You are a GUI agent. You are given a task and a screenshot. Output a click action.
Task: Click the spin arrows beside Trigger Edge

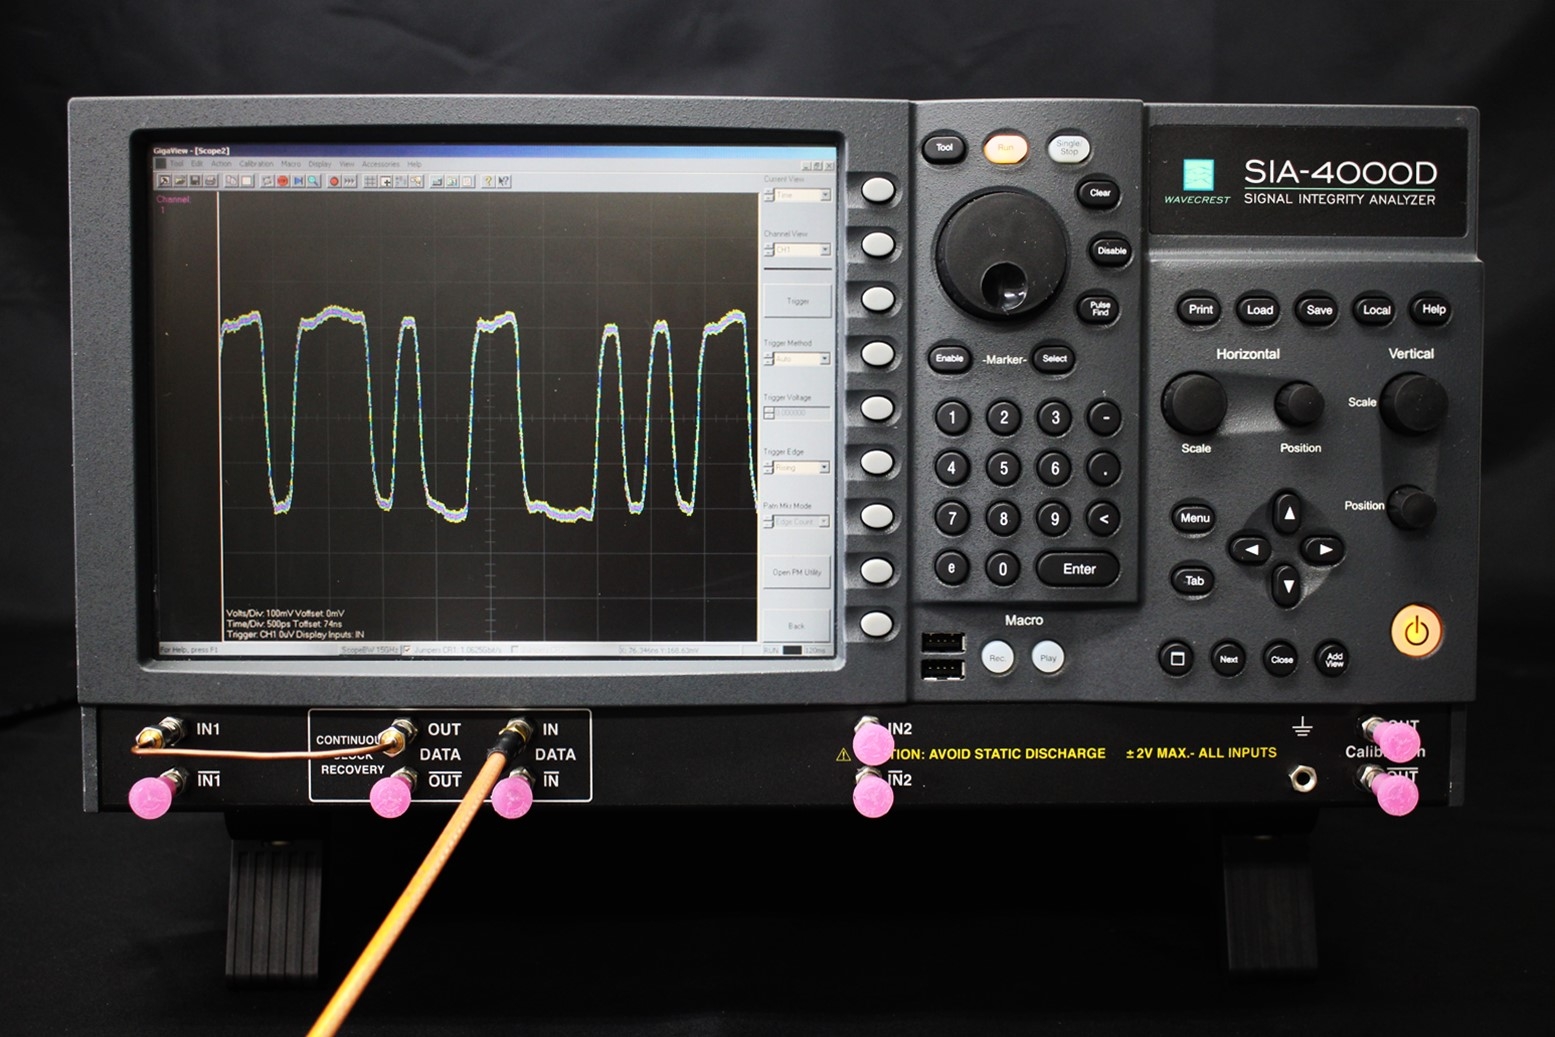coord(769,467)
